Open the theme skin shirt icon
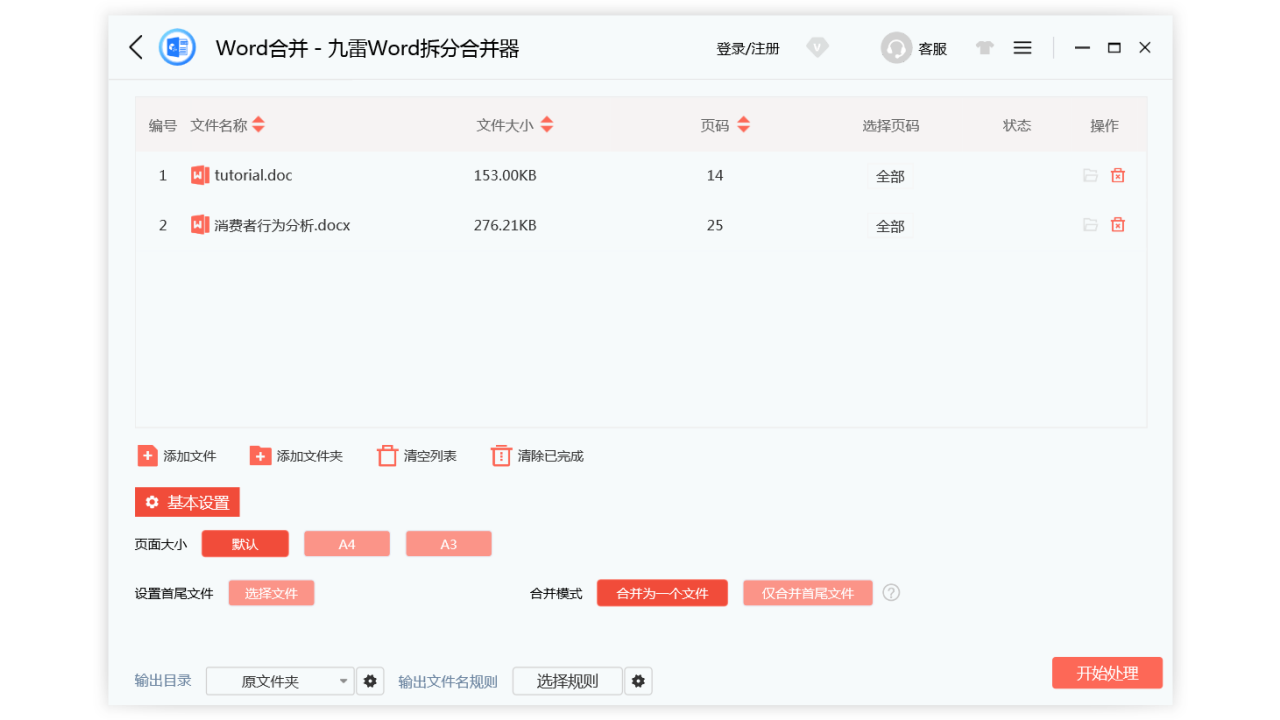This screenshot has height=720, width=1280. (x=984, y=47)
